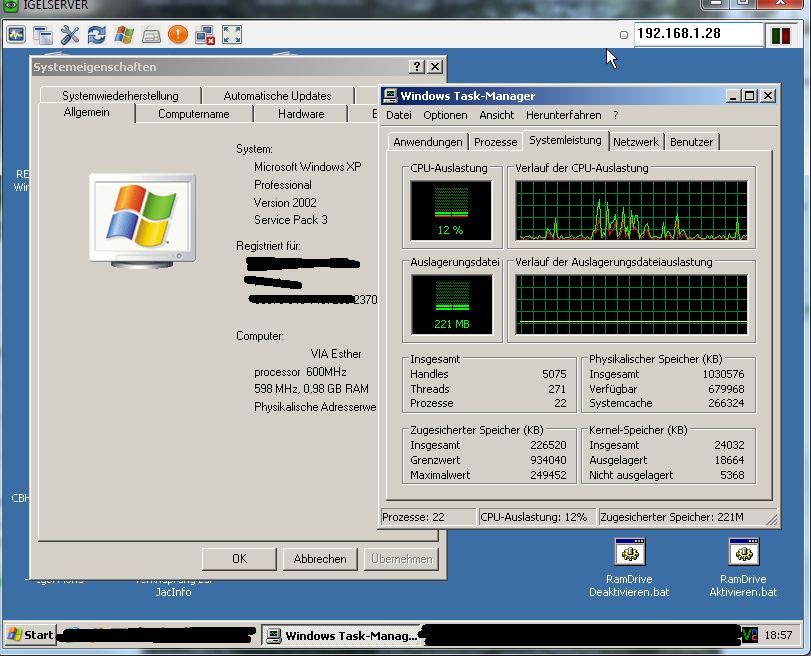Click the Windows Start button
Screen dimensions: 811x656
[30, 635]
